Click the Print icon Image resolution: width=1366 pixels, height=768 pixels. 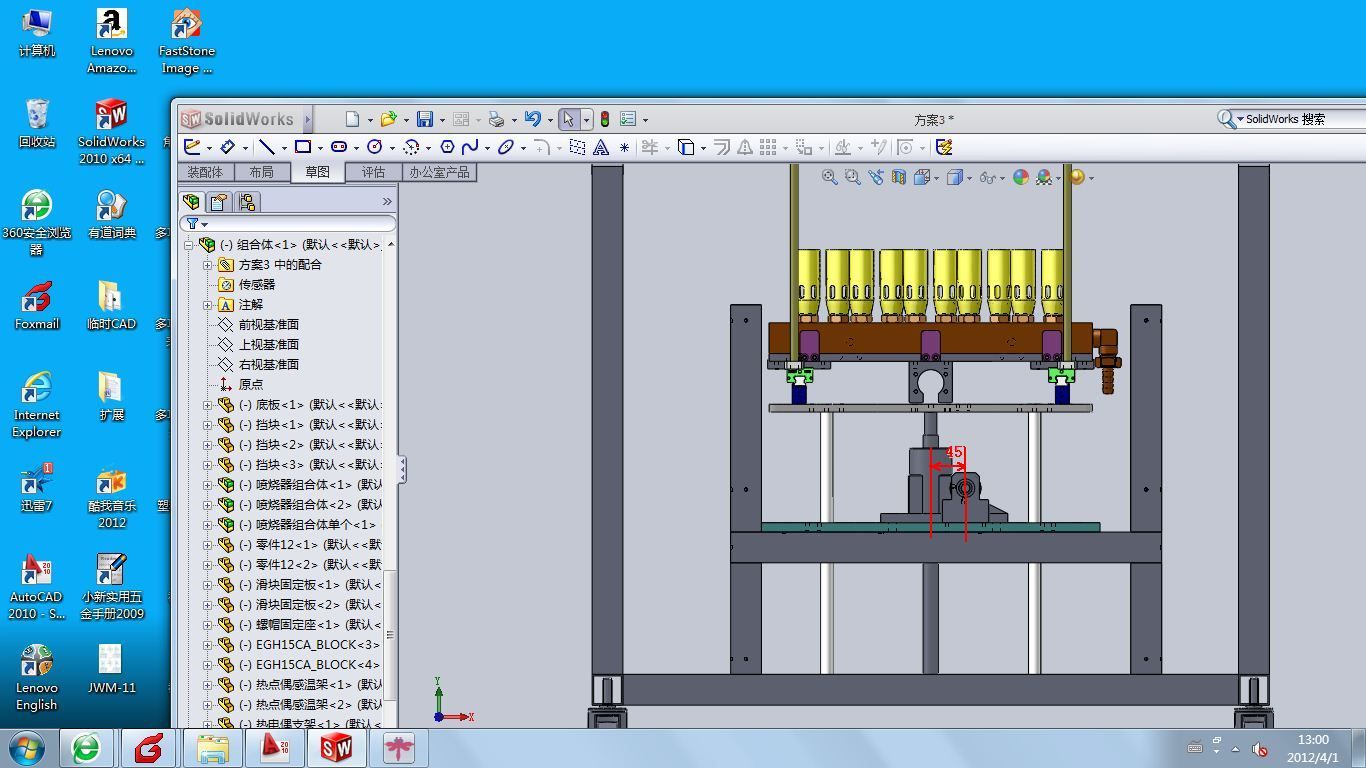(496, 119)
